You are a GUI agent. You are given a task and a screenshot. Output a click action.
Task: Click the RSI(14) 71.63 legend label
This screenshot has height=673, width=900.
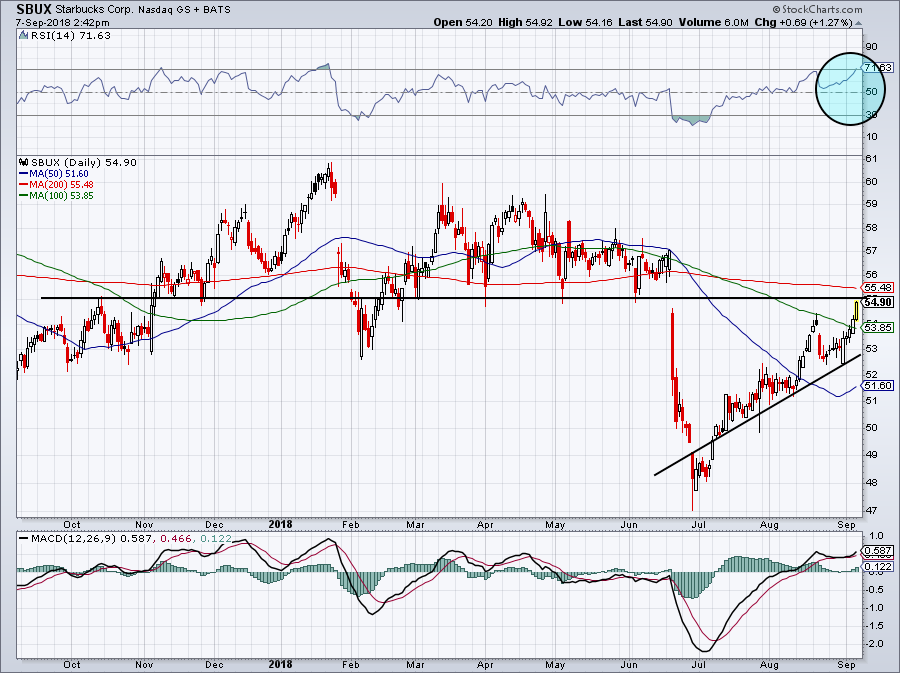(70, 36)
